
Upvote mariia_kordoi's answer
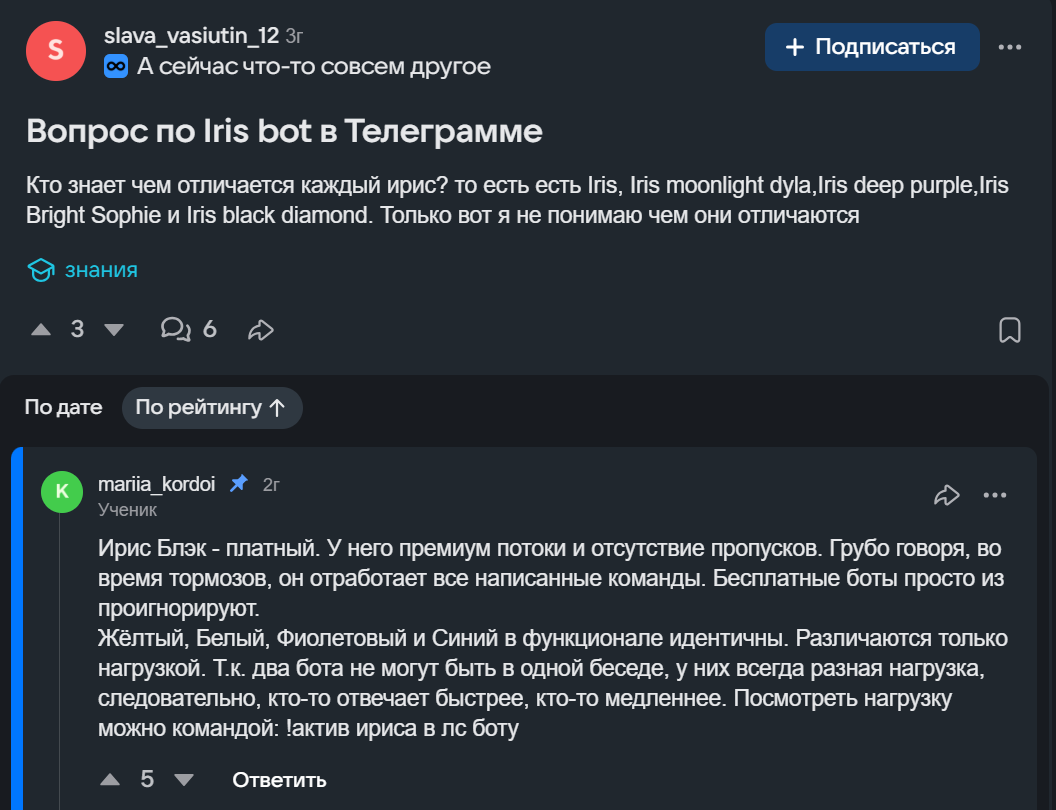[110, 780]
